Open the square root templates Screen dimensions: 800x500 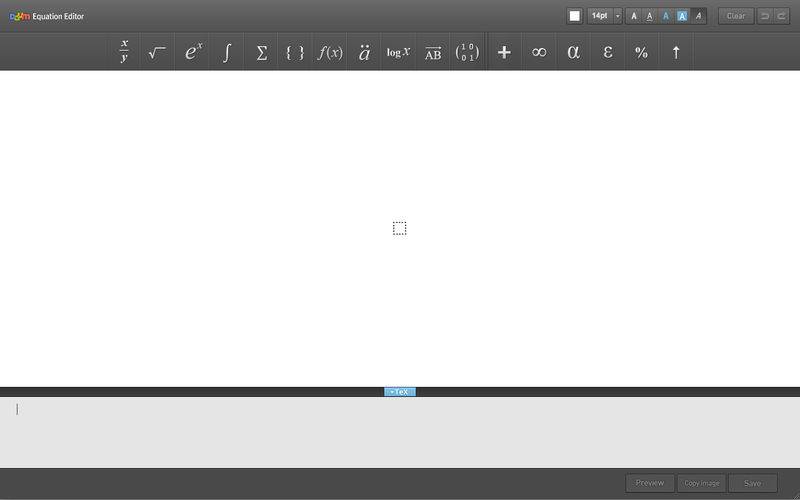point(157,52)
